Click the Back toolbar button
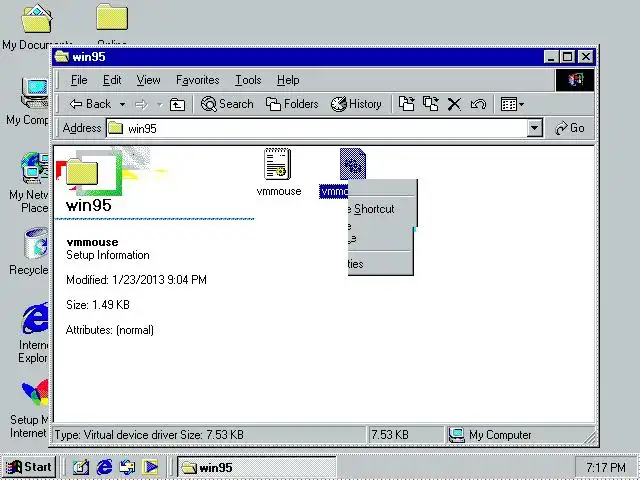 (x=90, y=104)
